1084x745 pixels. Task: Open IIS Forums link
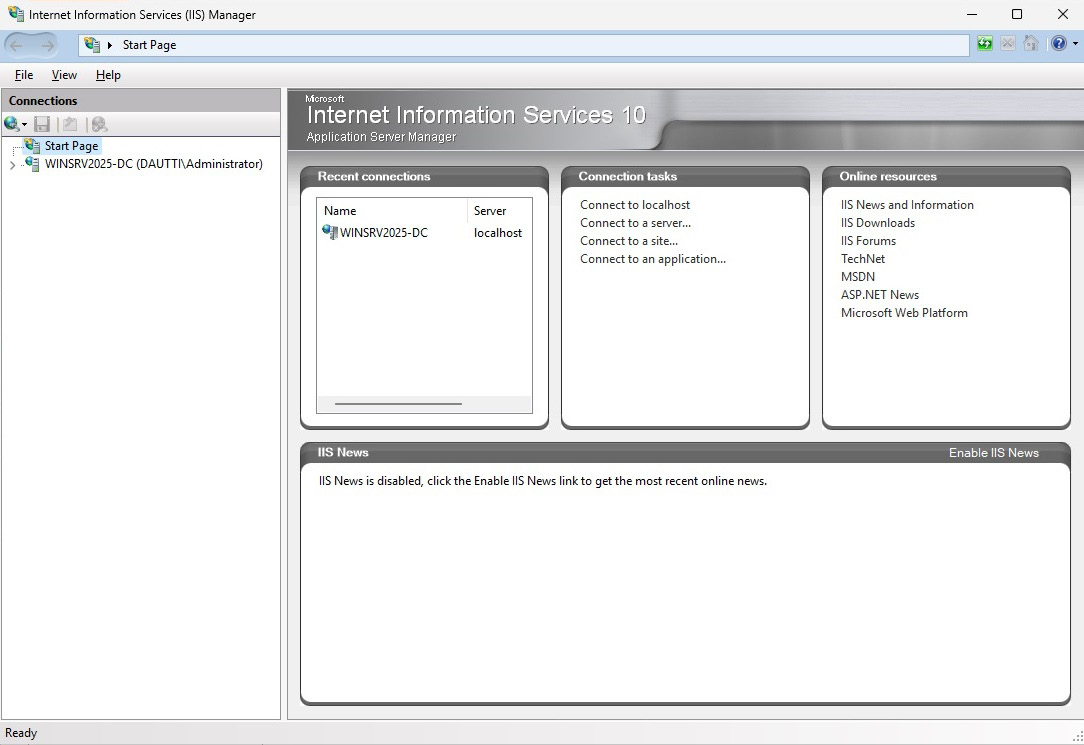868,241
